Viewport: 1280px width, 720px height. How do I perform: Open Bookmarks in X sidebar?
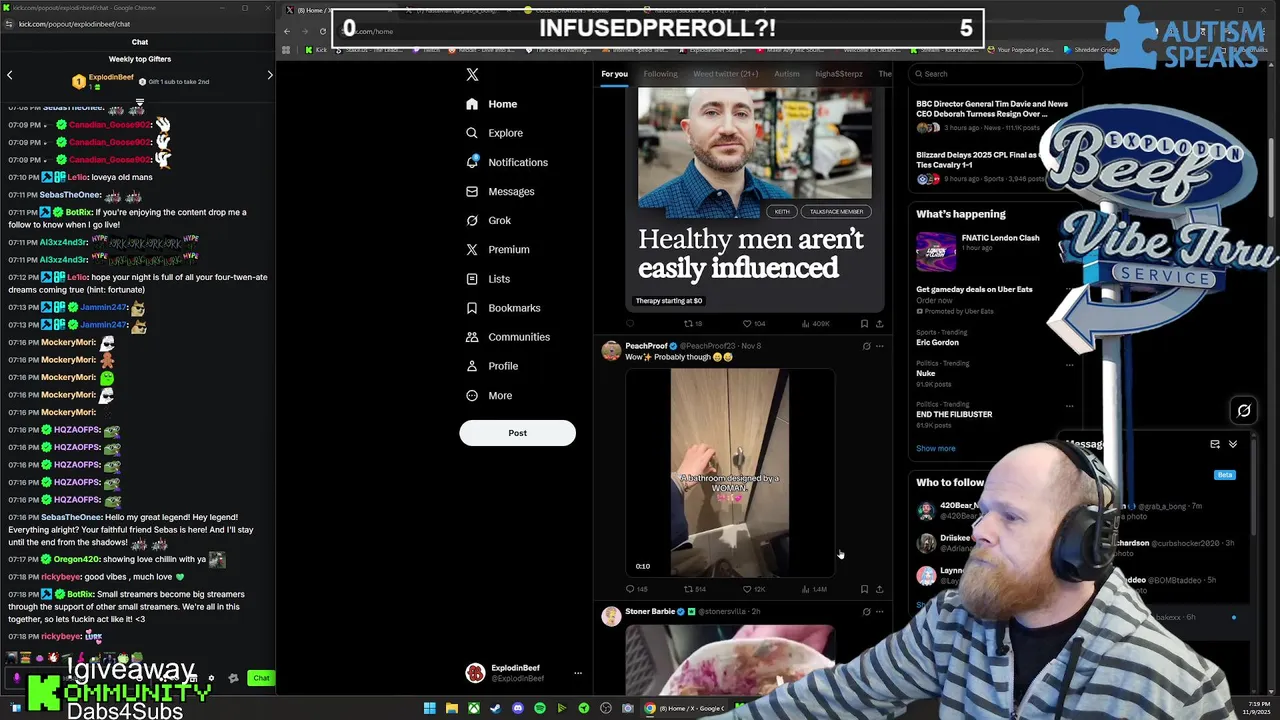tap(503, 308)
